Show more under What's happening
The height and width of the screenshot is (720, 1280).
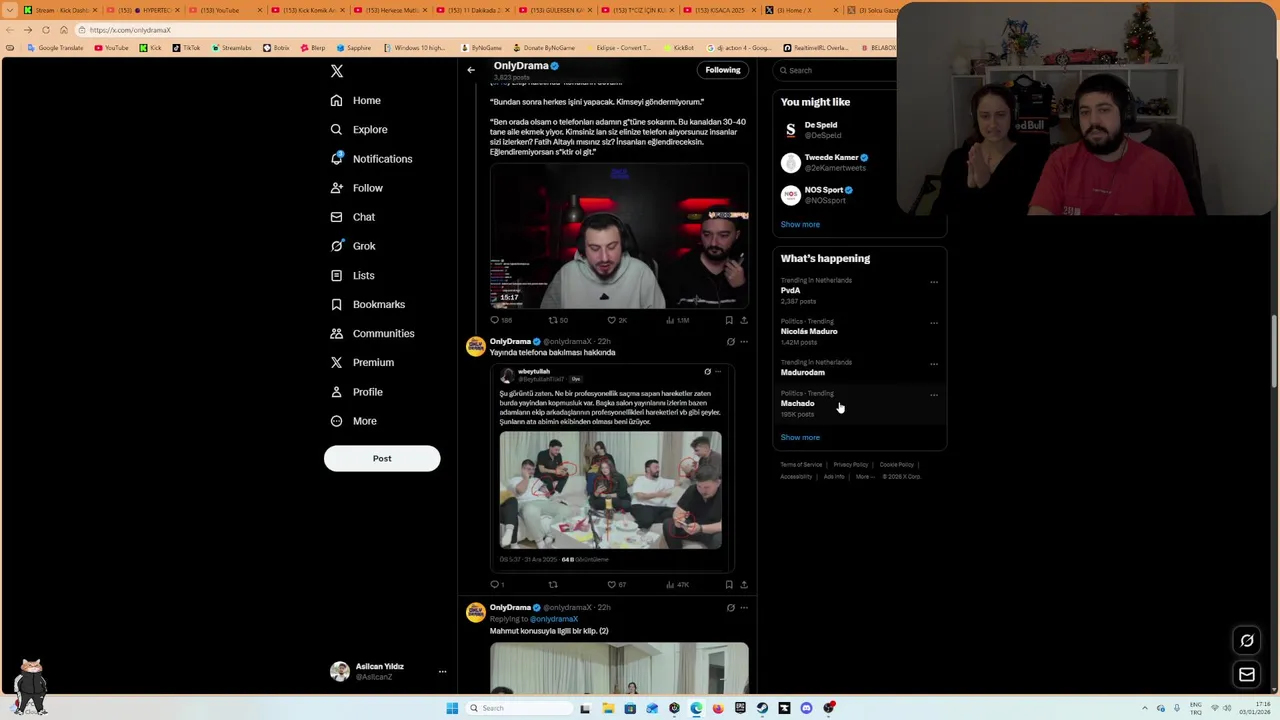(x=800, y=437)
